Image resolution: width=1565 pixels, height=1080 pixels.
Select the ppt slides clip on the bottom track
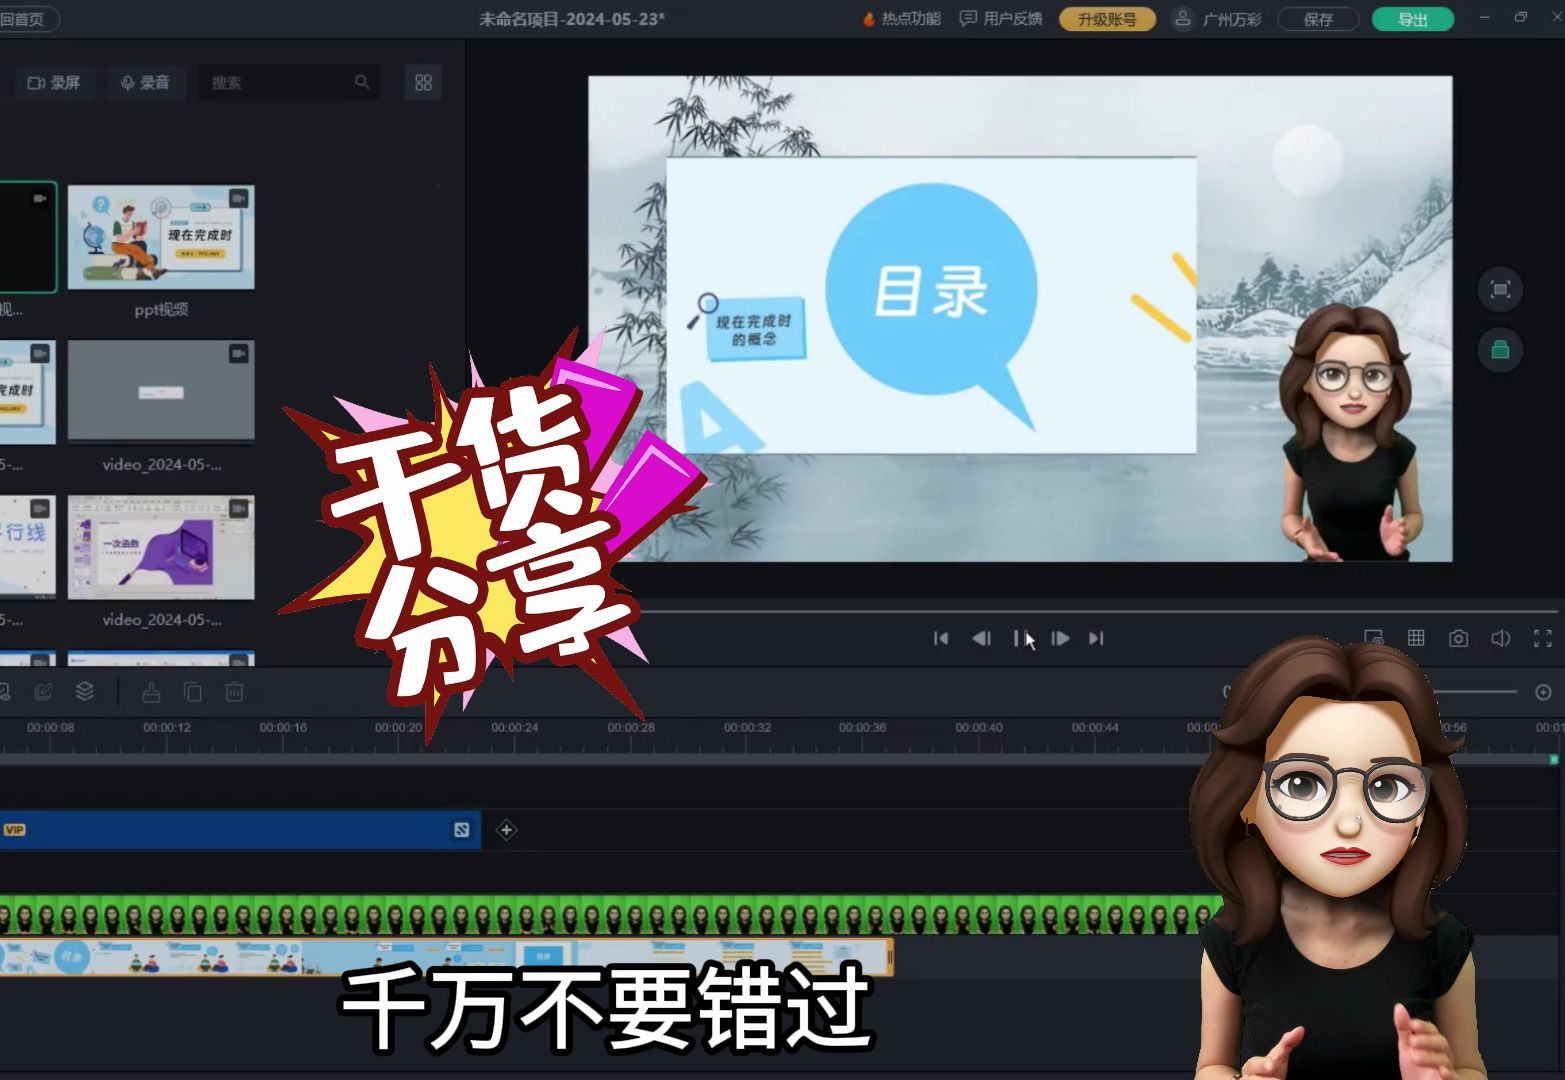[x=446, y=957]
